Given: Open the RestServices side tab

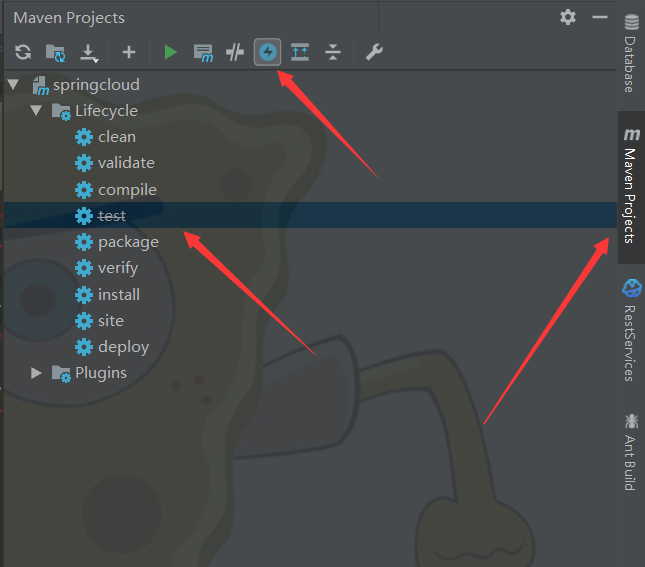Looking at the screenshot, I should (x=631, y=330).
